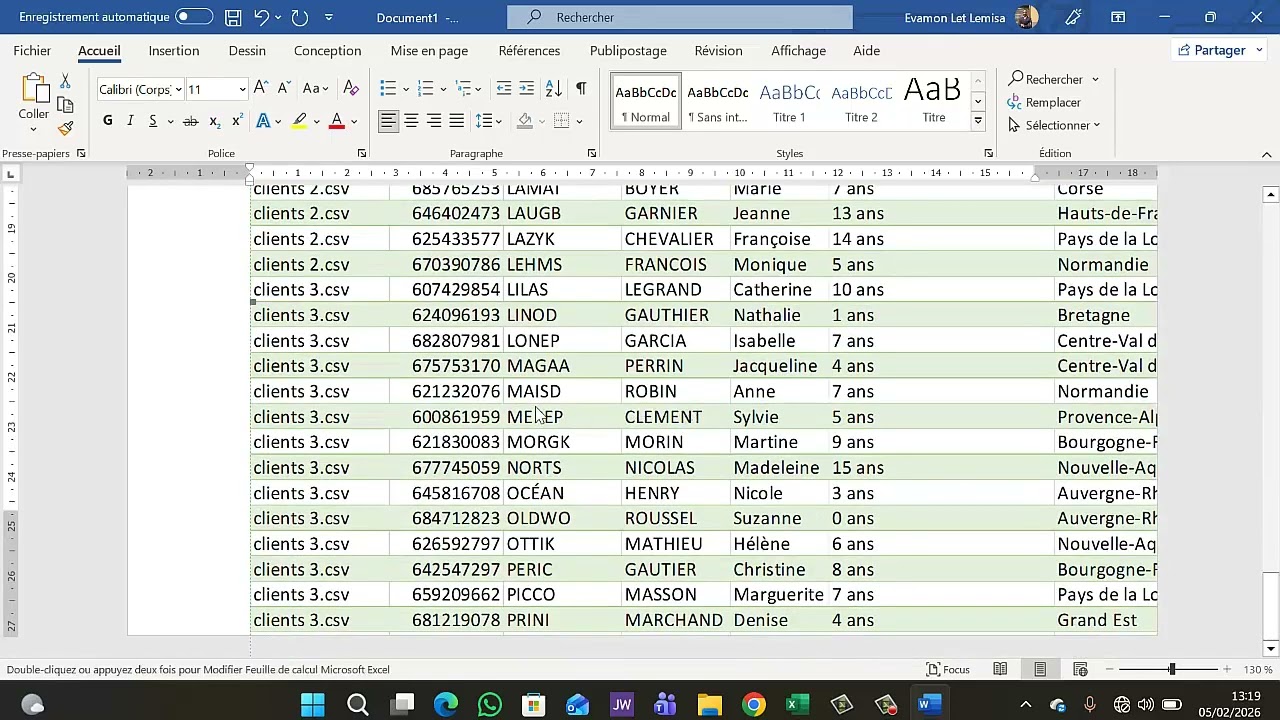
Task: Increase font size with the larger A icon
Action: click(260, 89)
